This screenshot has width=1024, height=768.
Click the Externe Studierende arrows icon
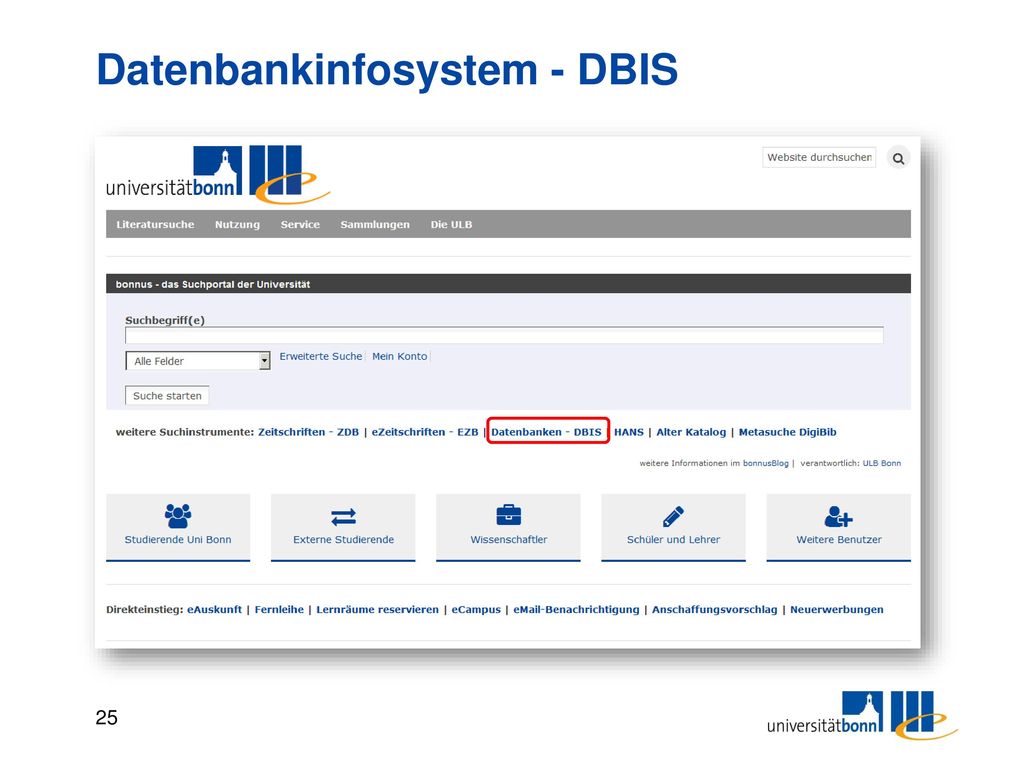point(344,517)
